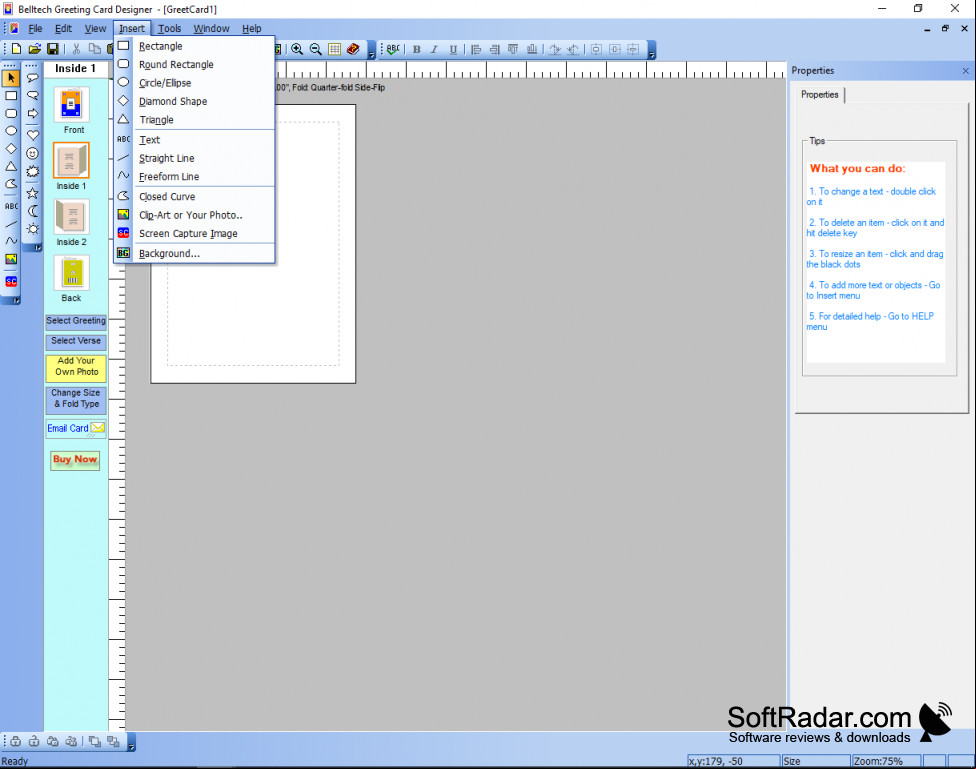Choose the diamond tool in left toolbox
This screenshot has height=769, width=976.
click(x=11, y=148)
